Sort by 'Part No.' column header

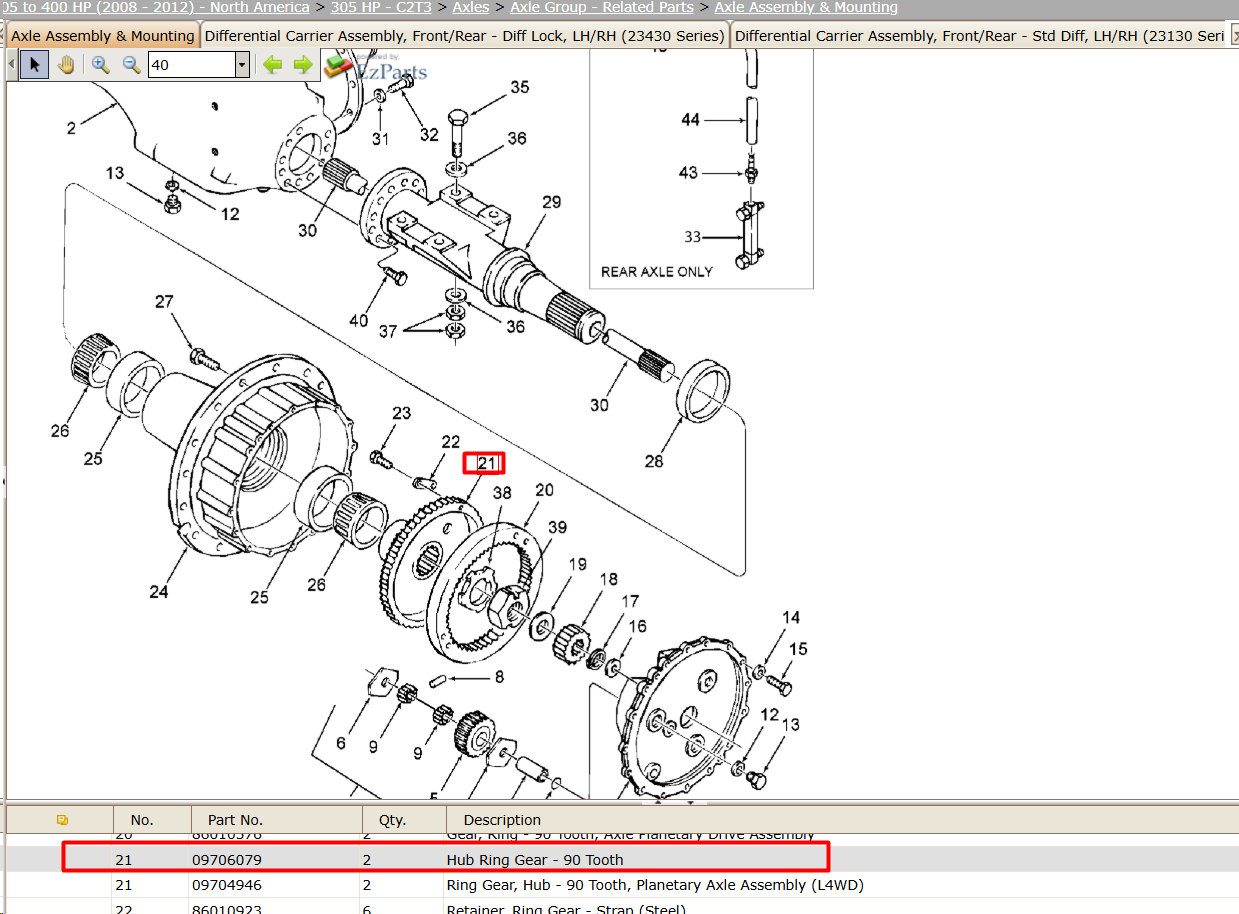point(236,820)
